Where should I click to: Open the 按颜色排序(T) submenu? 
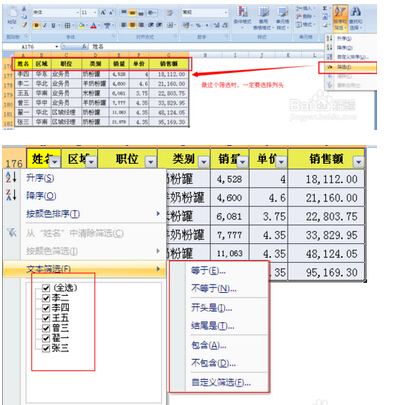[85, 214]
